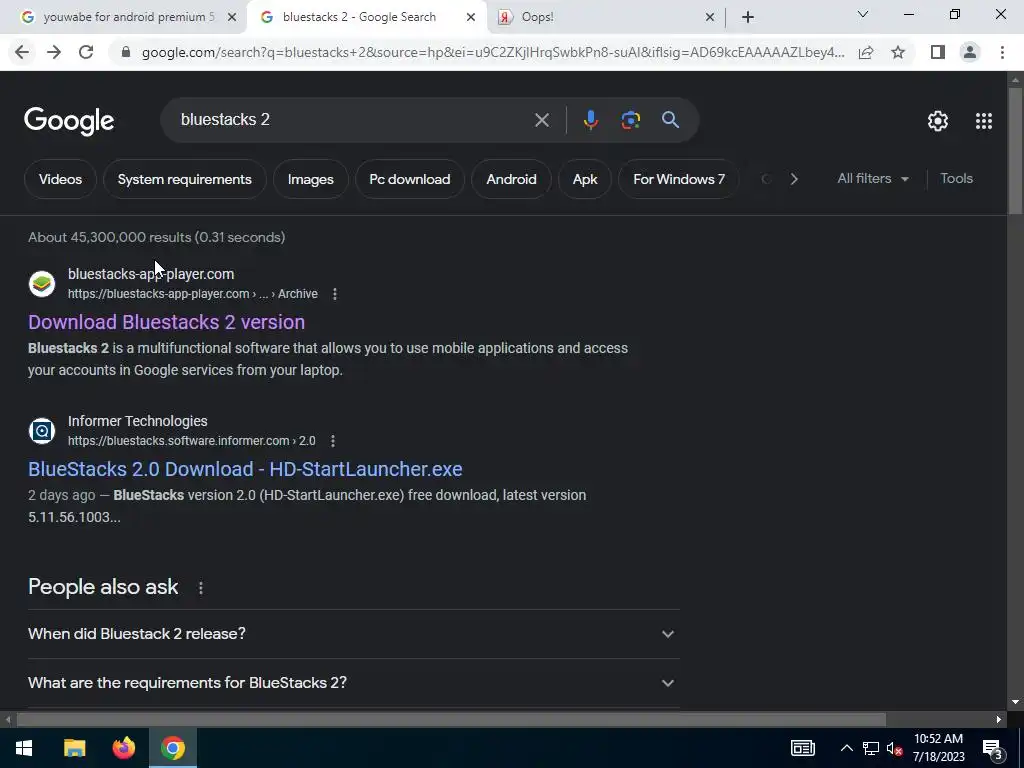Open the News and interests taskbar icon
Image resolution: width=1024 pixels, height=768 pixels.
(x=803, y=748)
